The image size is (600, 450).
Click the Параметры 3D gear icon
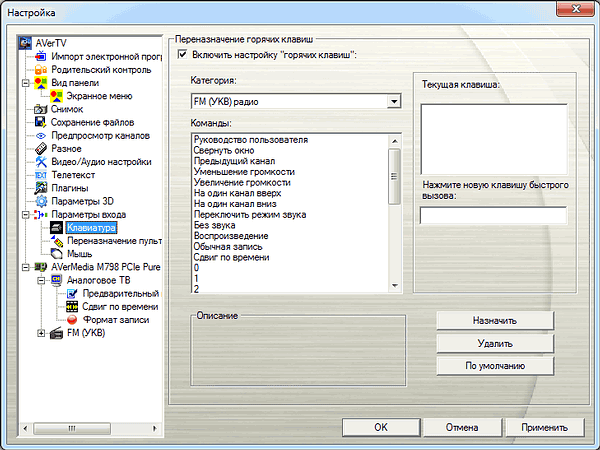click(41, 201)
